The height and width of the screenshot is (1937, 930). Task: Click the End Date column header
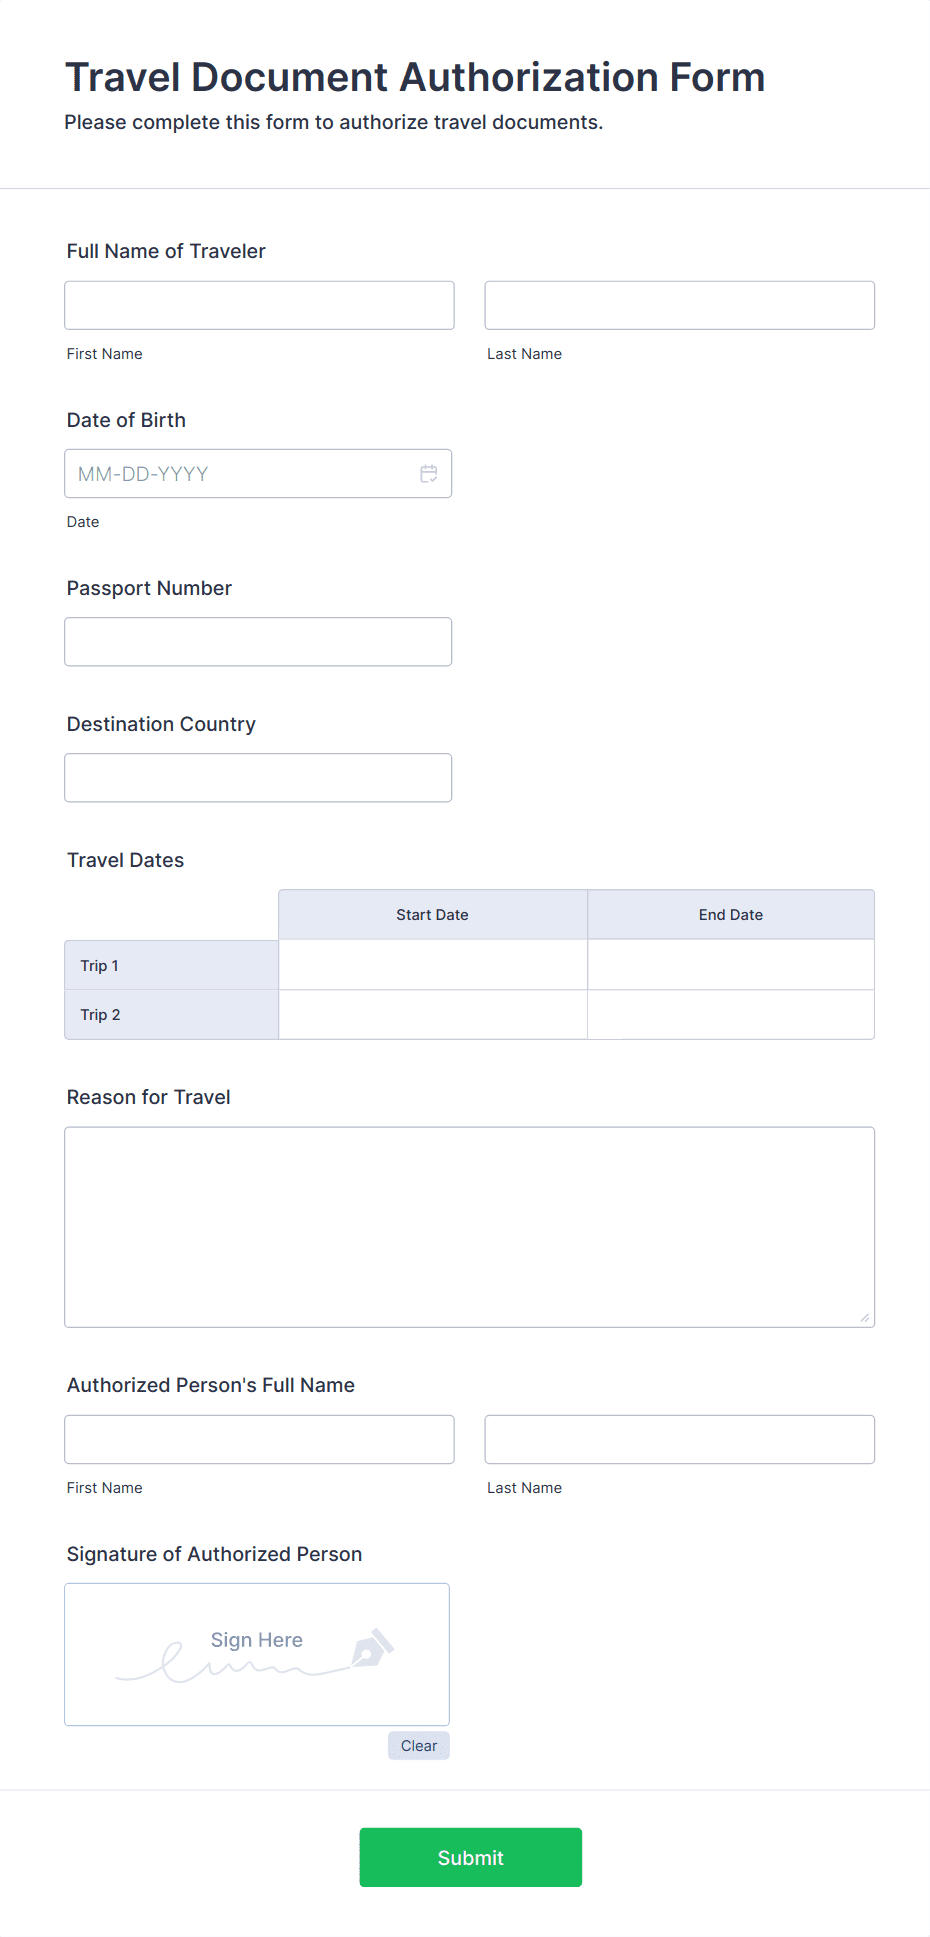tap(730, 915)
